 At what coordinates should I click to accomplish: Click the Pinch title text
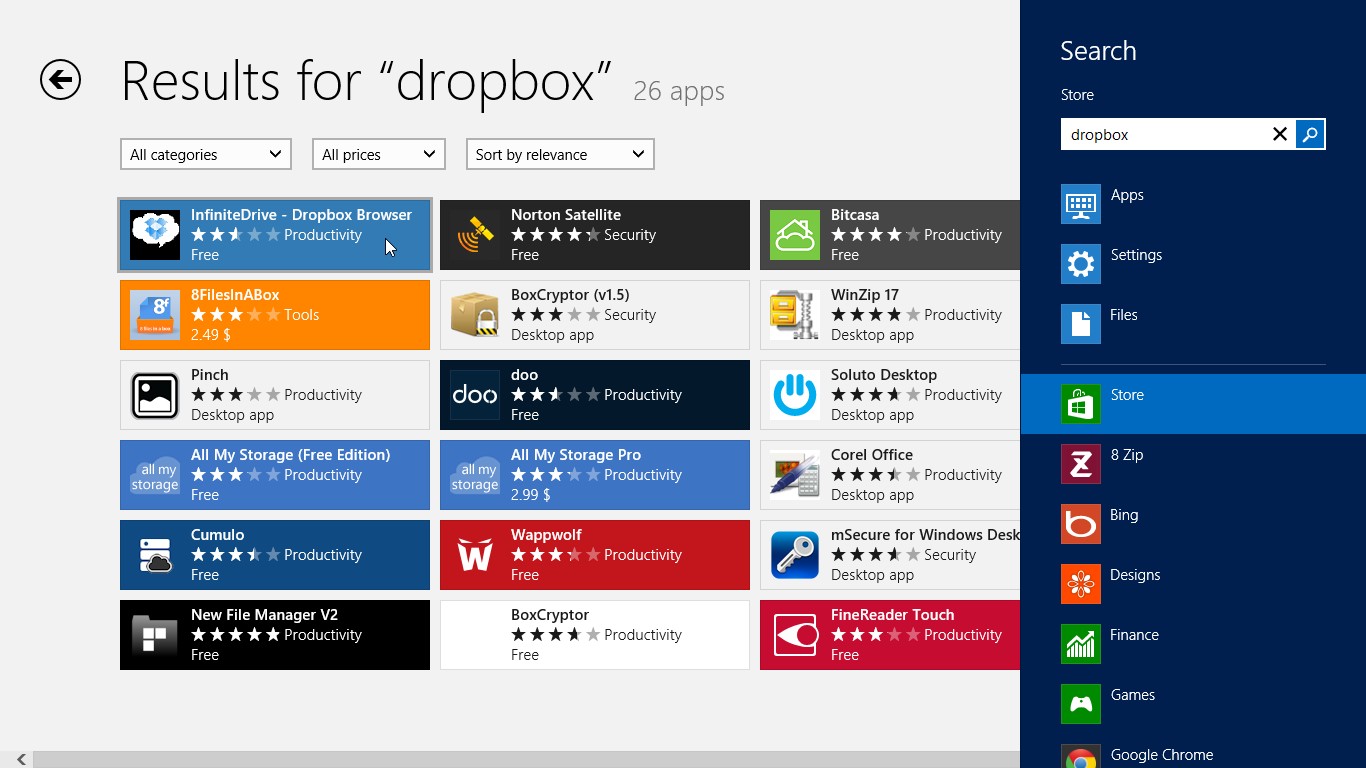(210, 375)
